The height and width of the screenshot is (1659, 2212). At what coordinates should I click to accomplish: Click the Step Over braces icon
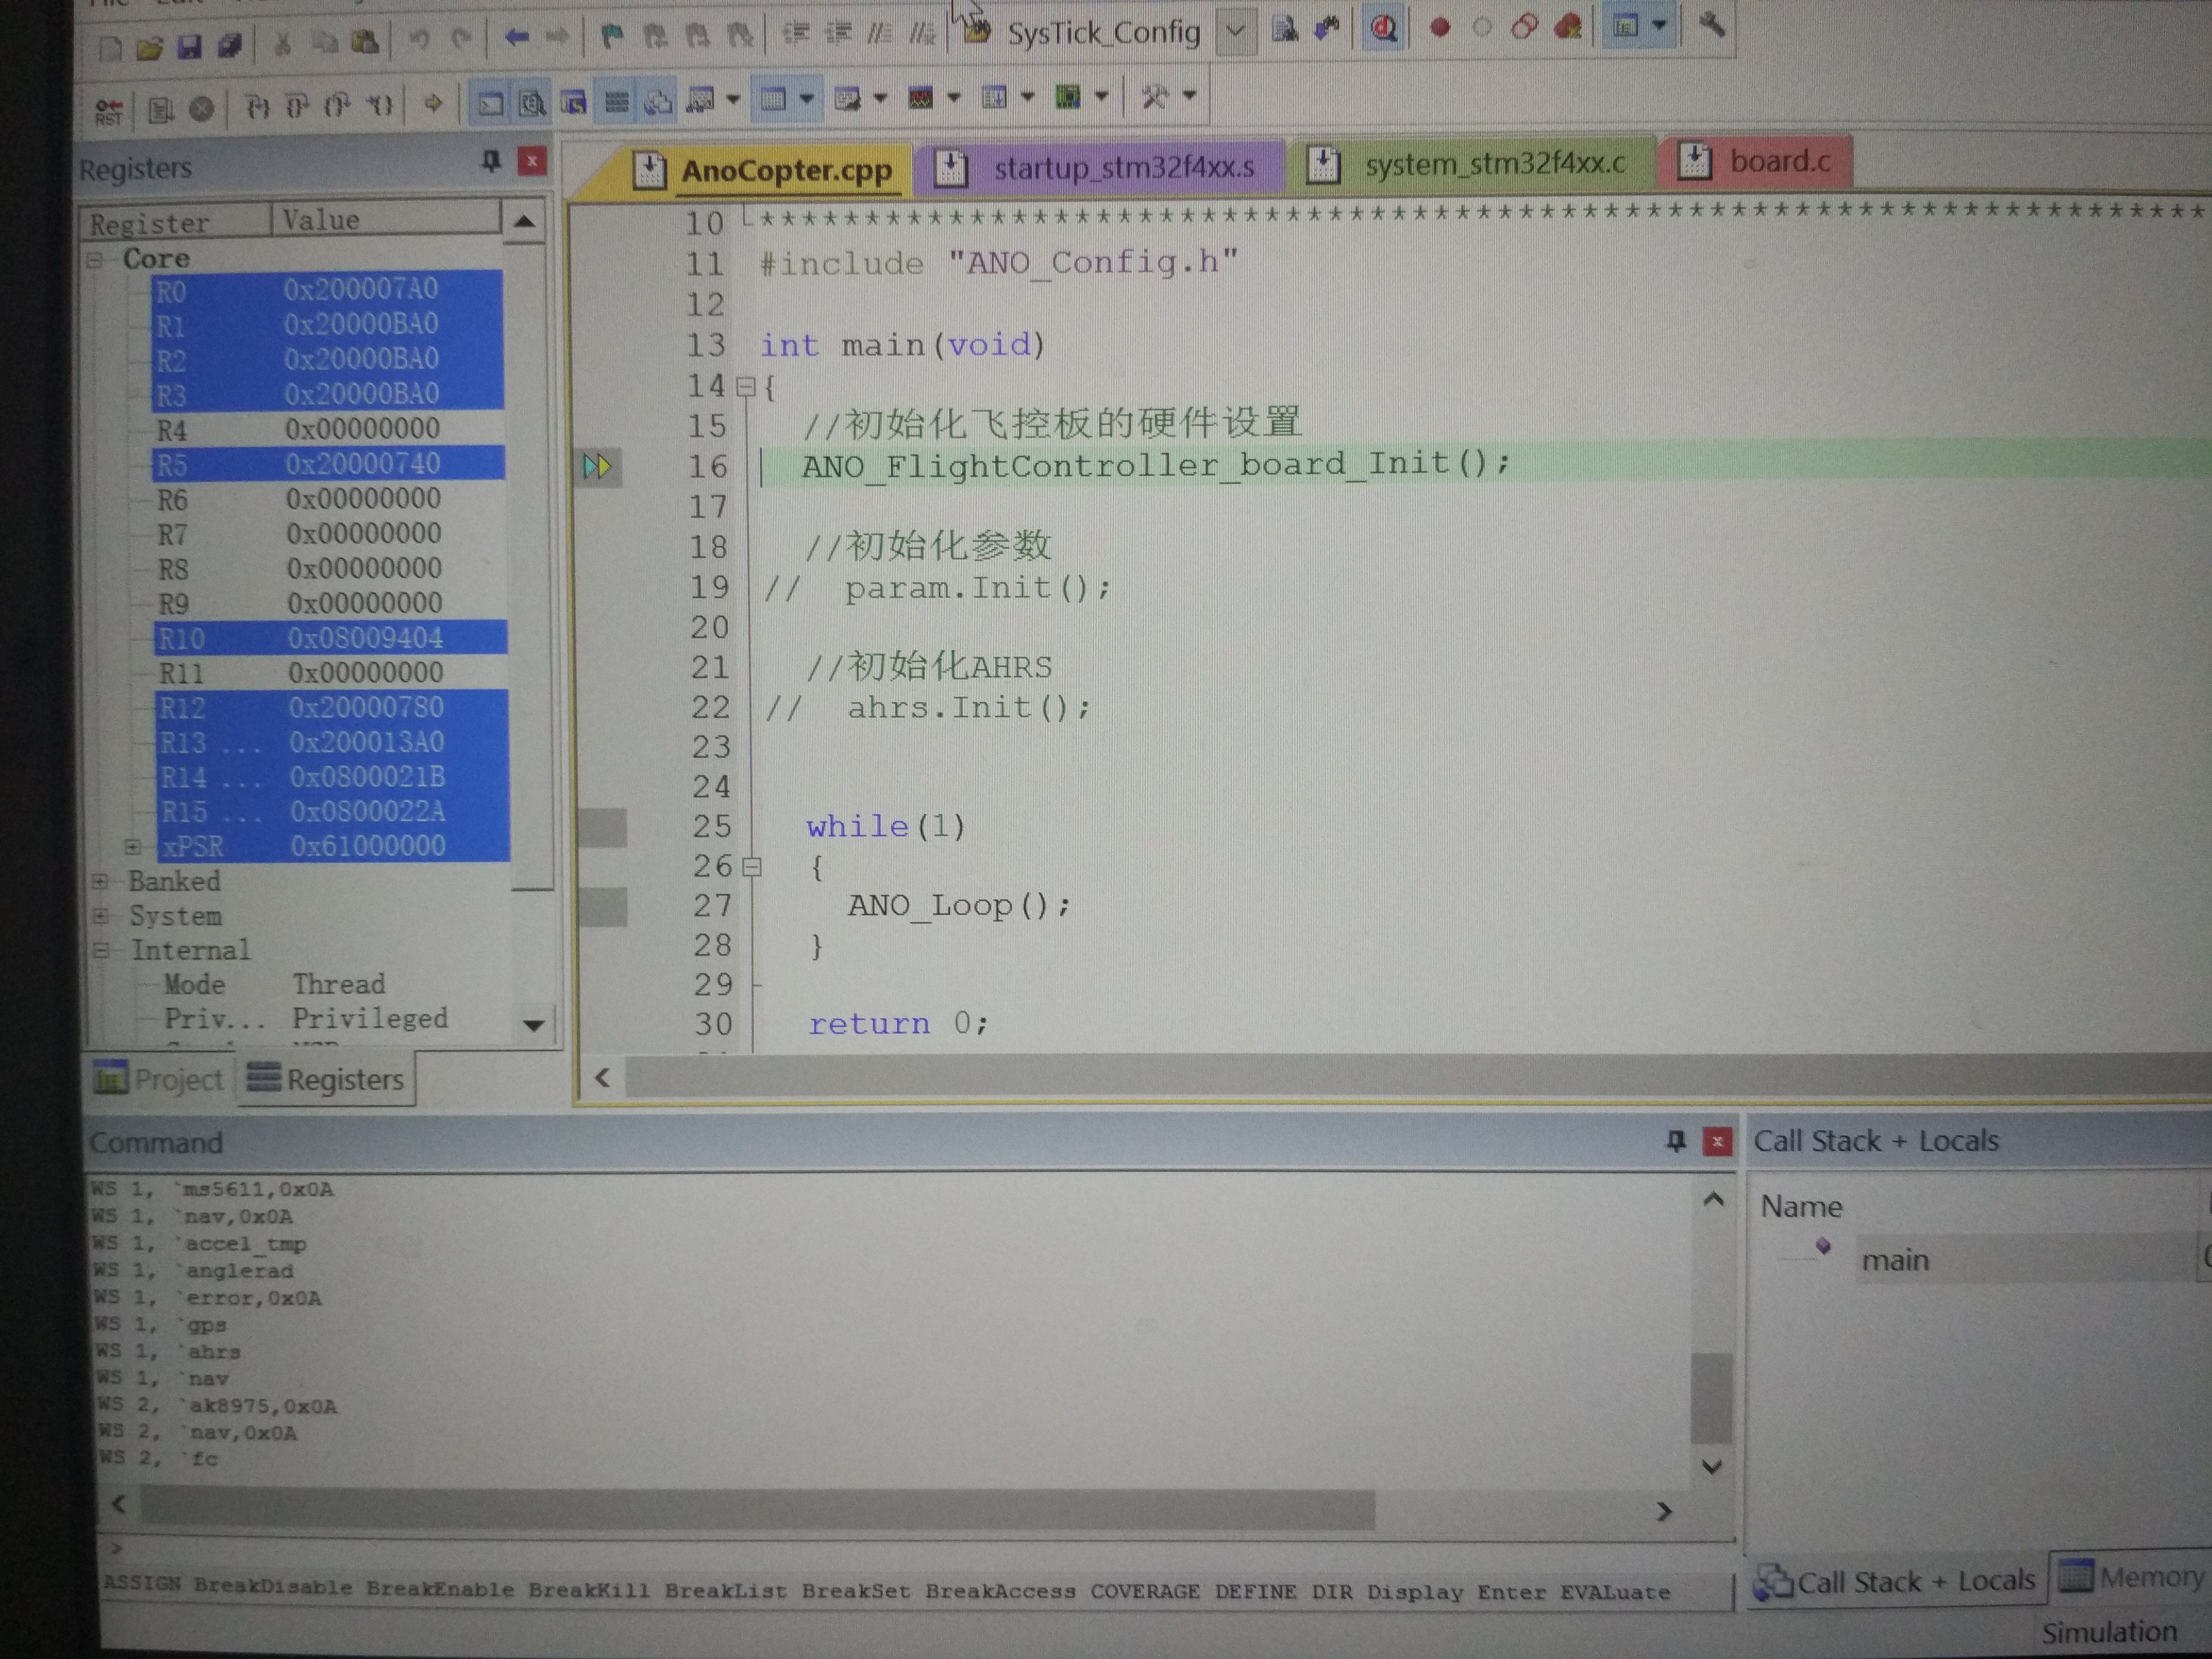[x=297, y=106]
